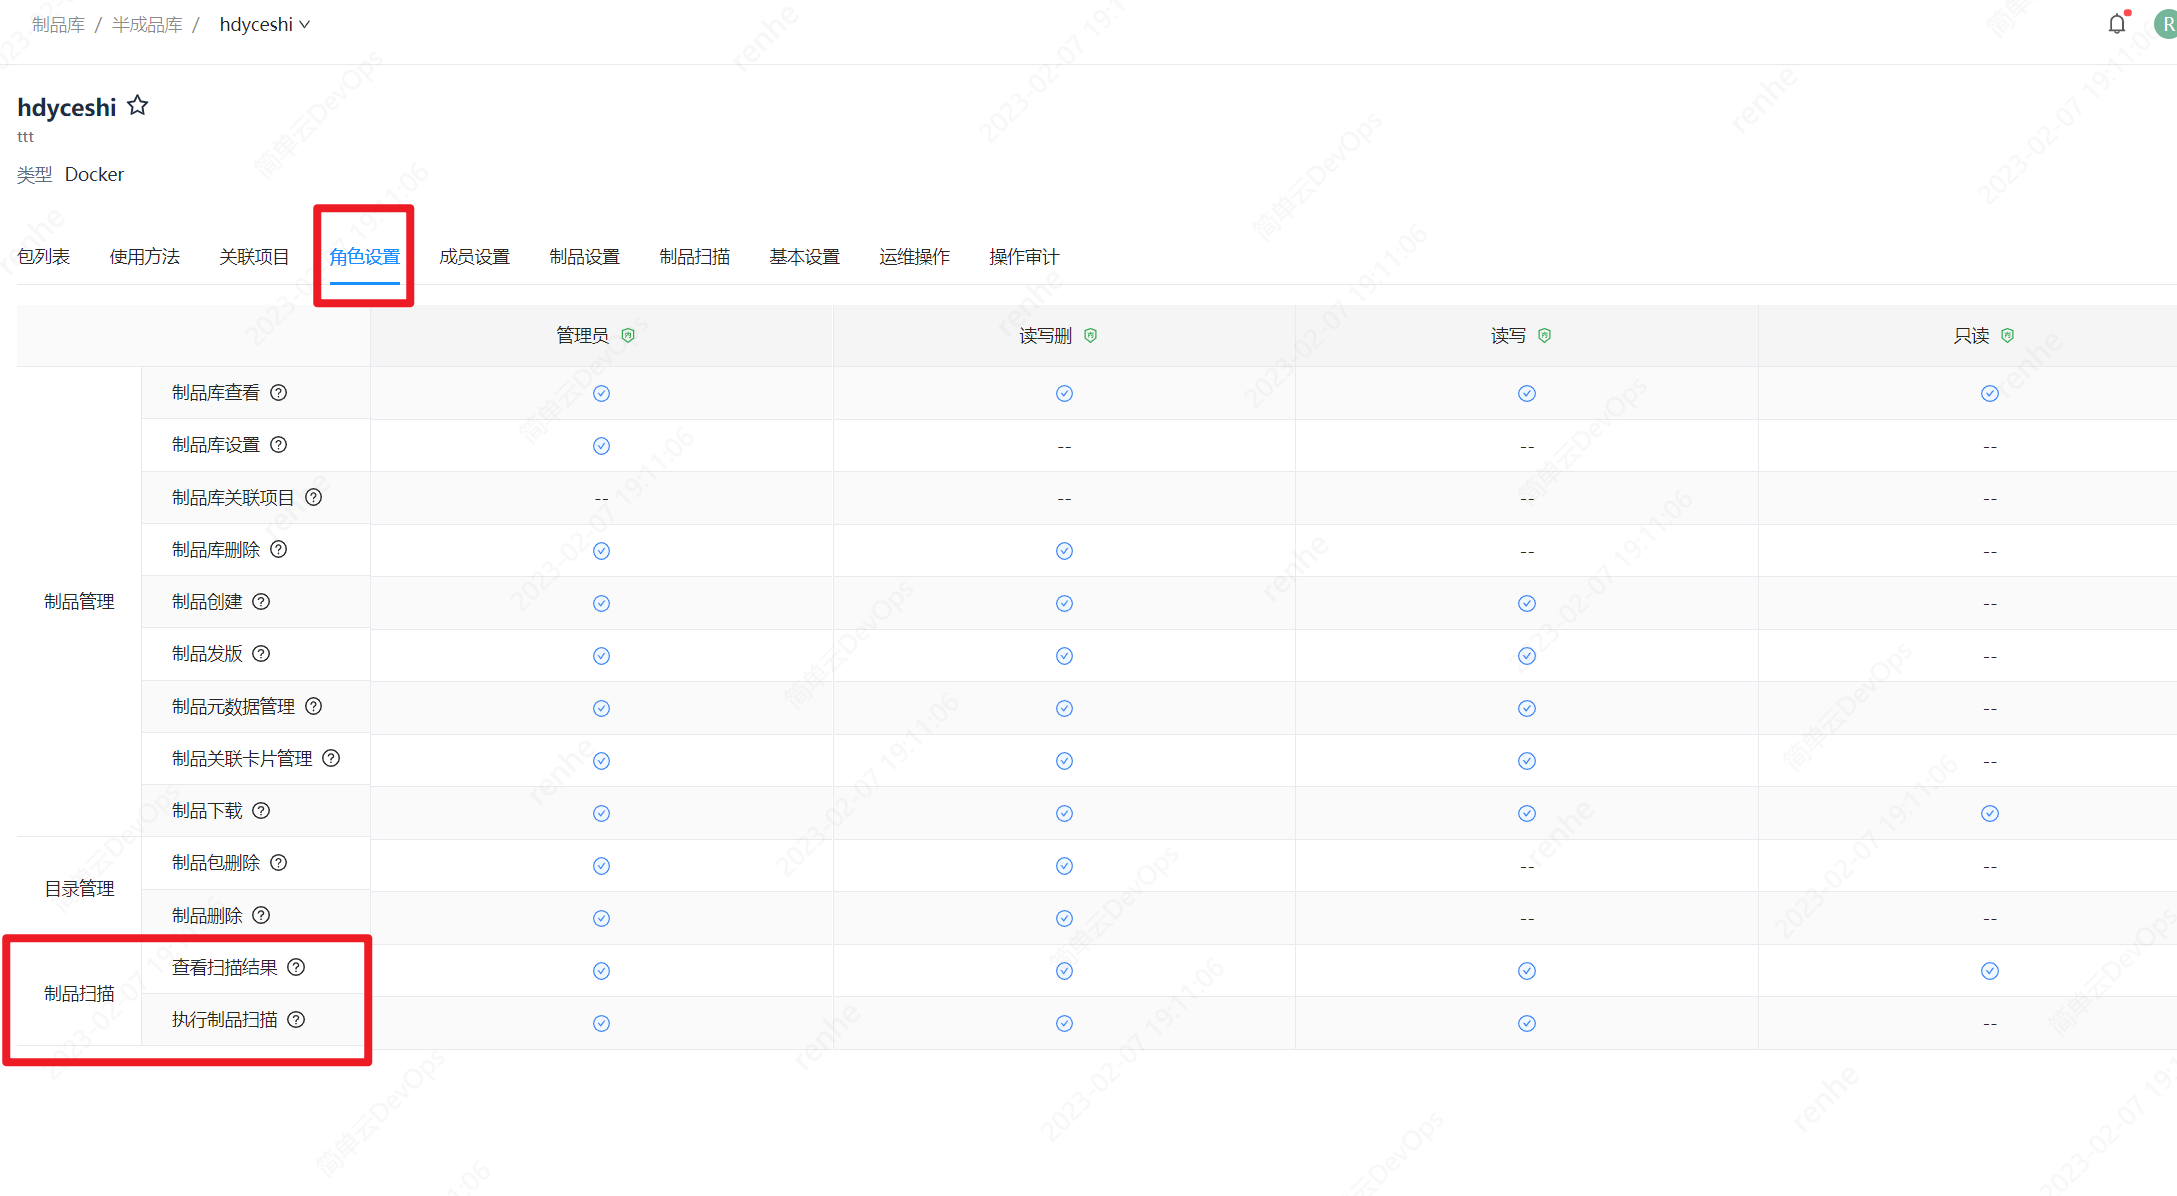Toggle 只读 check for 制品下载
This screenshot has height=1196, width=2177.
[x=1989, y=813]
